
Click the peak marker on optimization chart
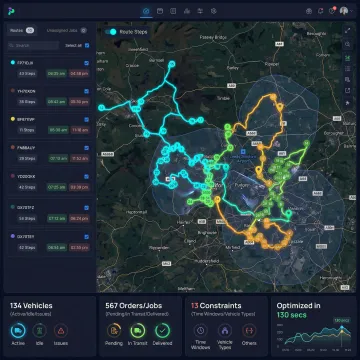pos(342,327)
